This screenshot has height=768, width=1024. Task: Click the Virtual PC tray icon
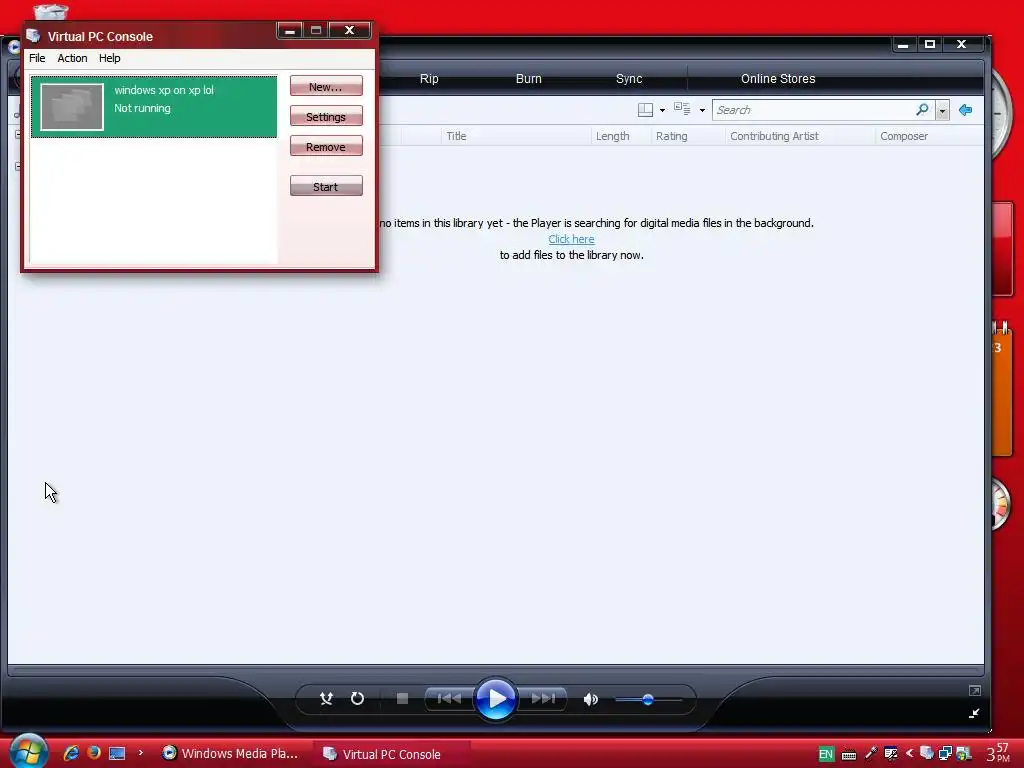[927, 754]
